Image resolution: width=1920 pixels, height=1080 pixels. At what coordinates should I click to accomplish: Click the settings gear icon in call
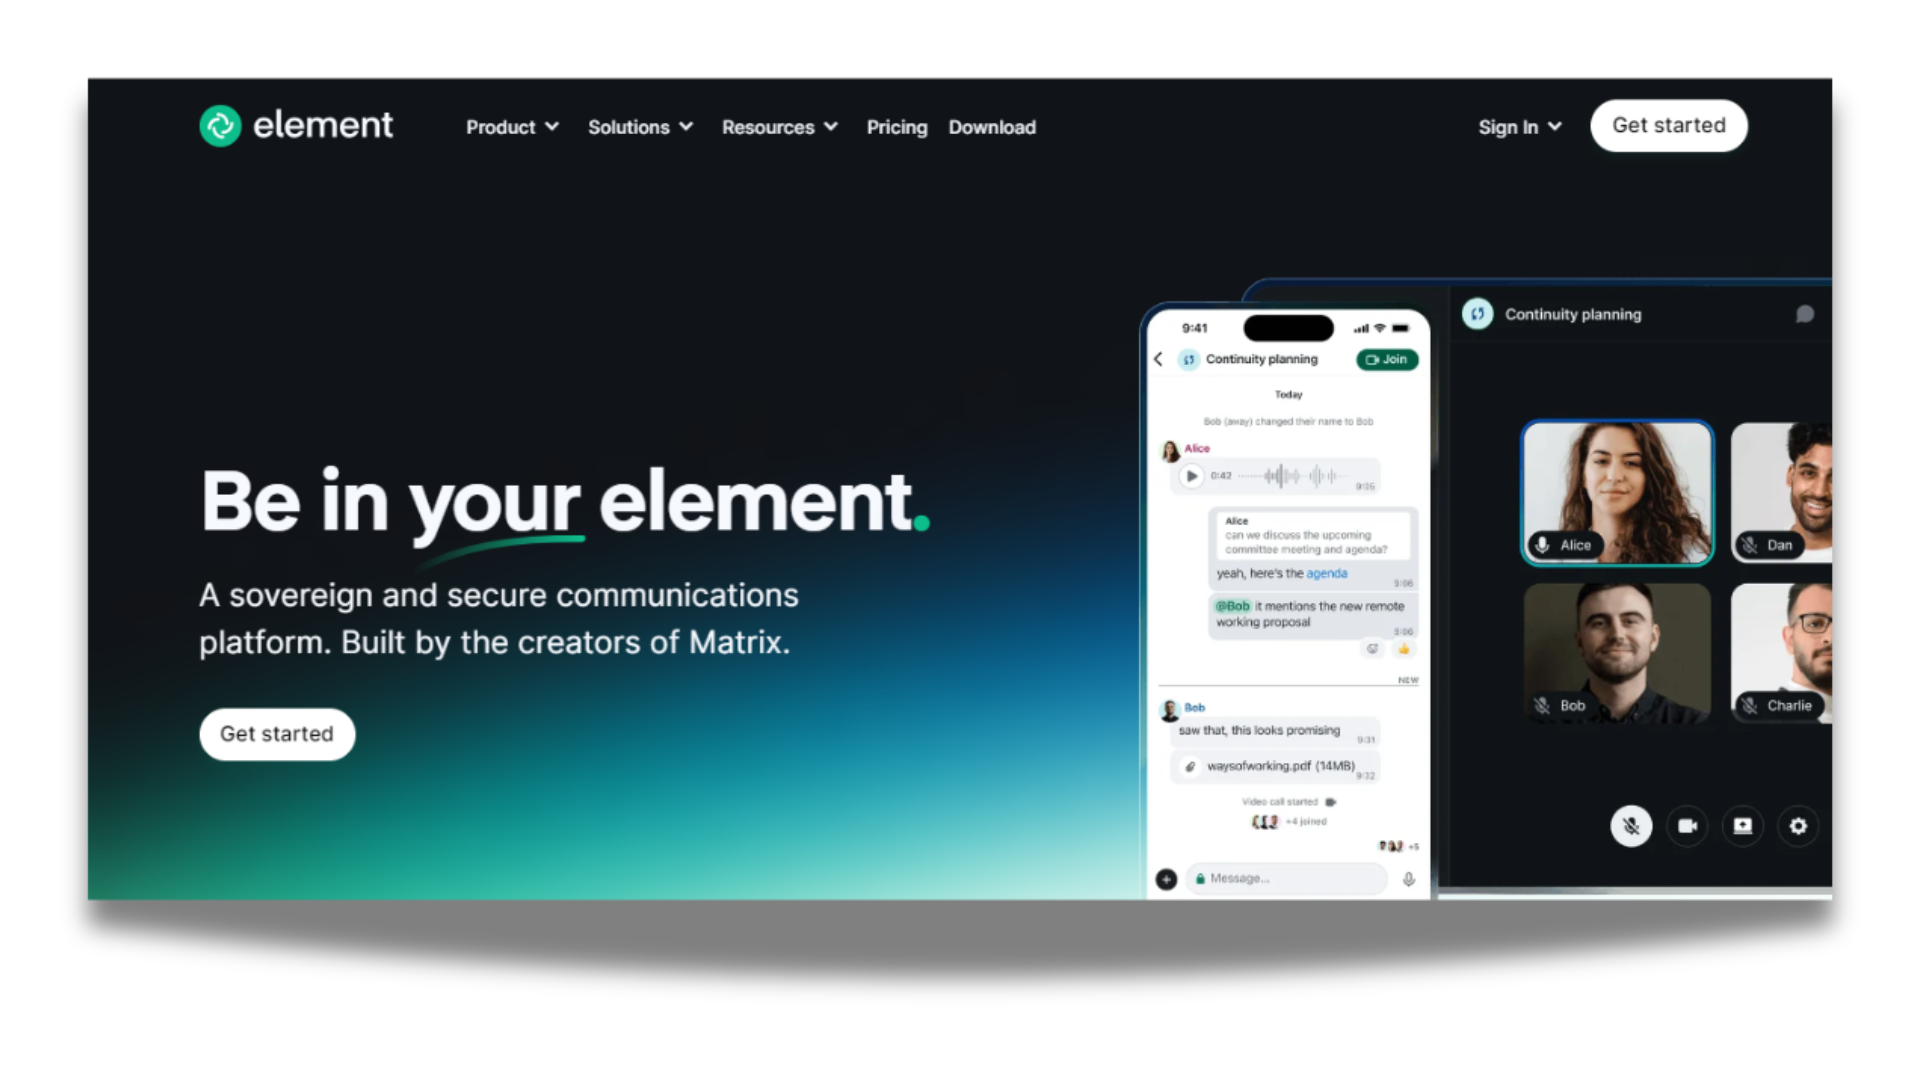1797,825
